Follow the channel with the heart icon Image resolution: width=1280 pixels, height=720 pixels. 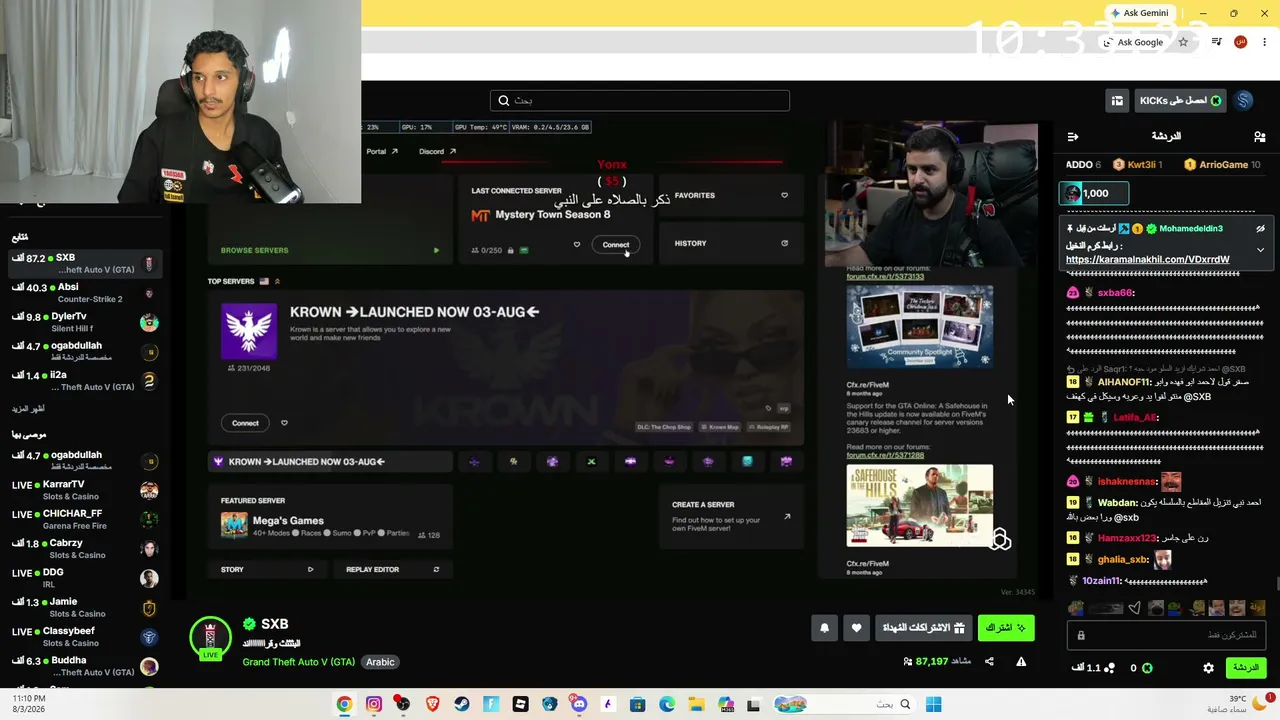click(856, 627)
